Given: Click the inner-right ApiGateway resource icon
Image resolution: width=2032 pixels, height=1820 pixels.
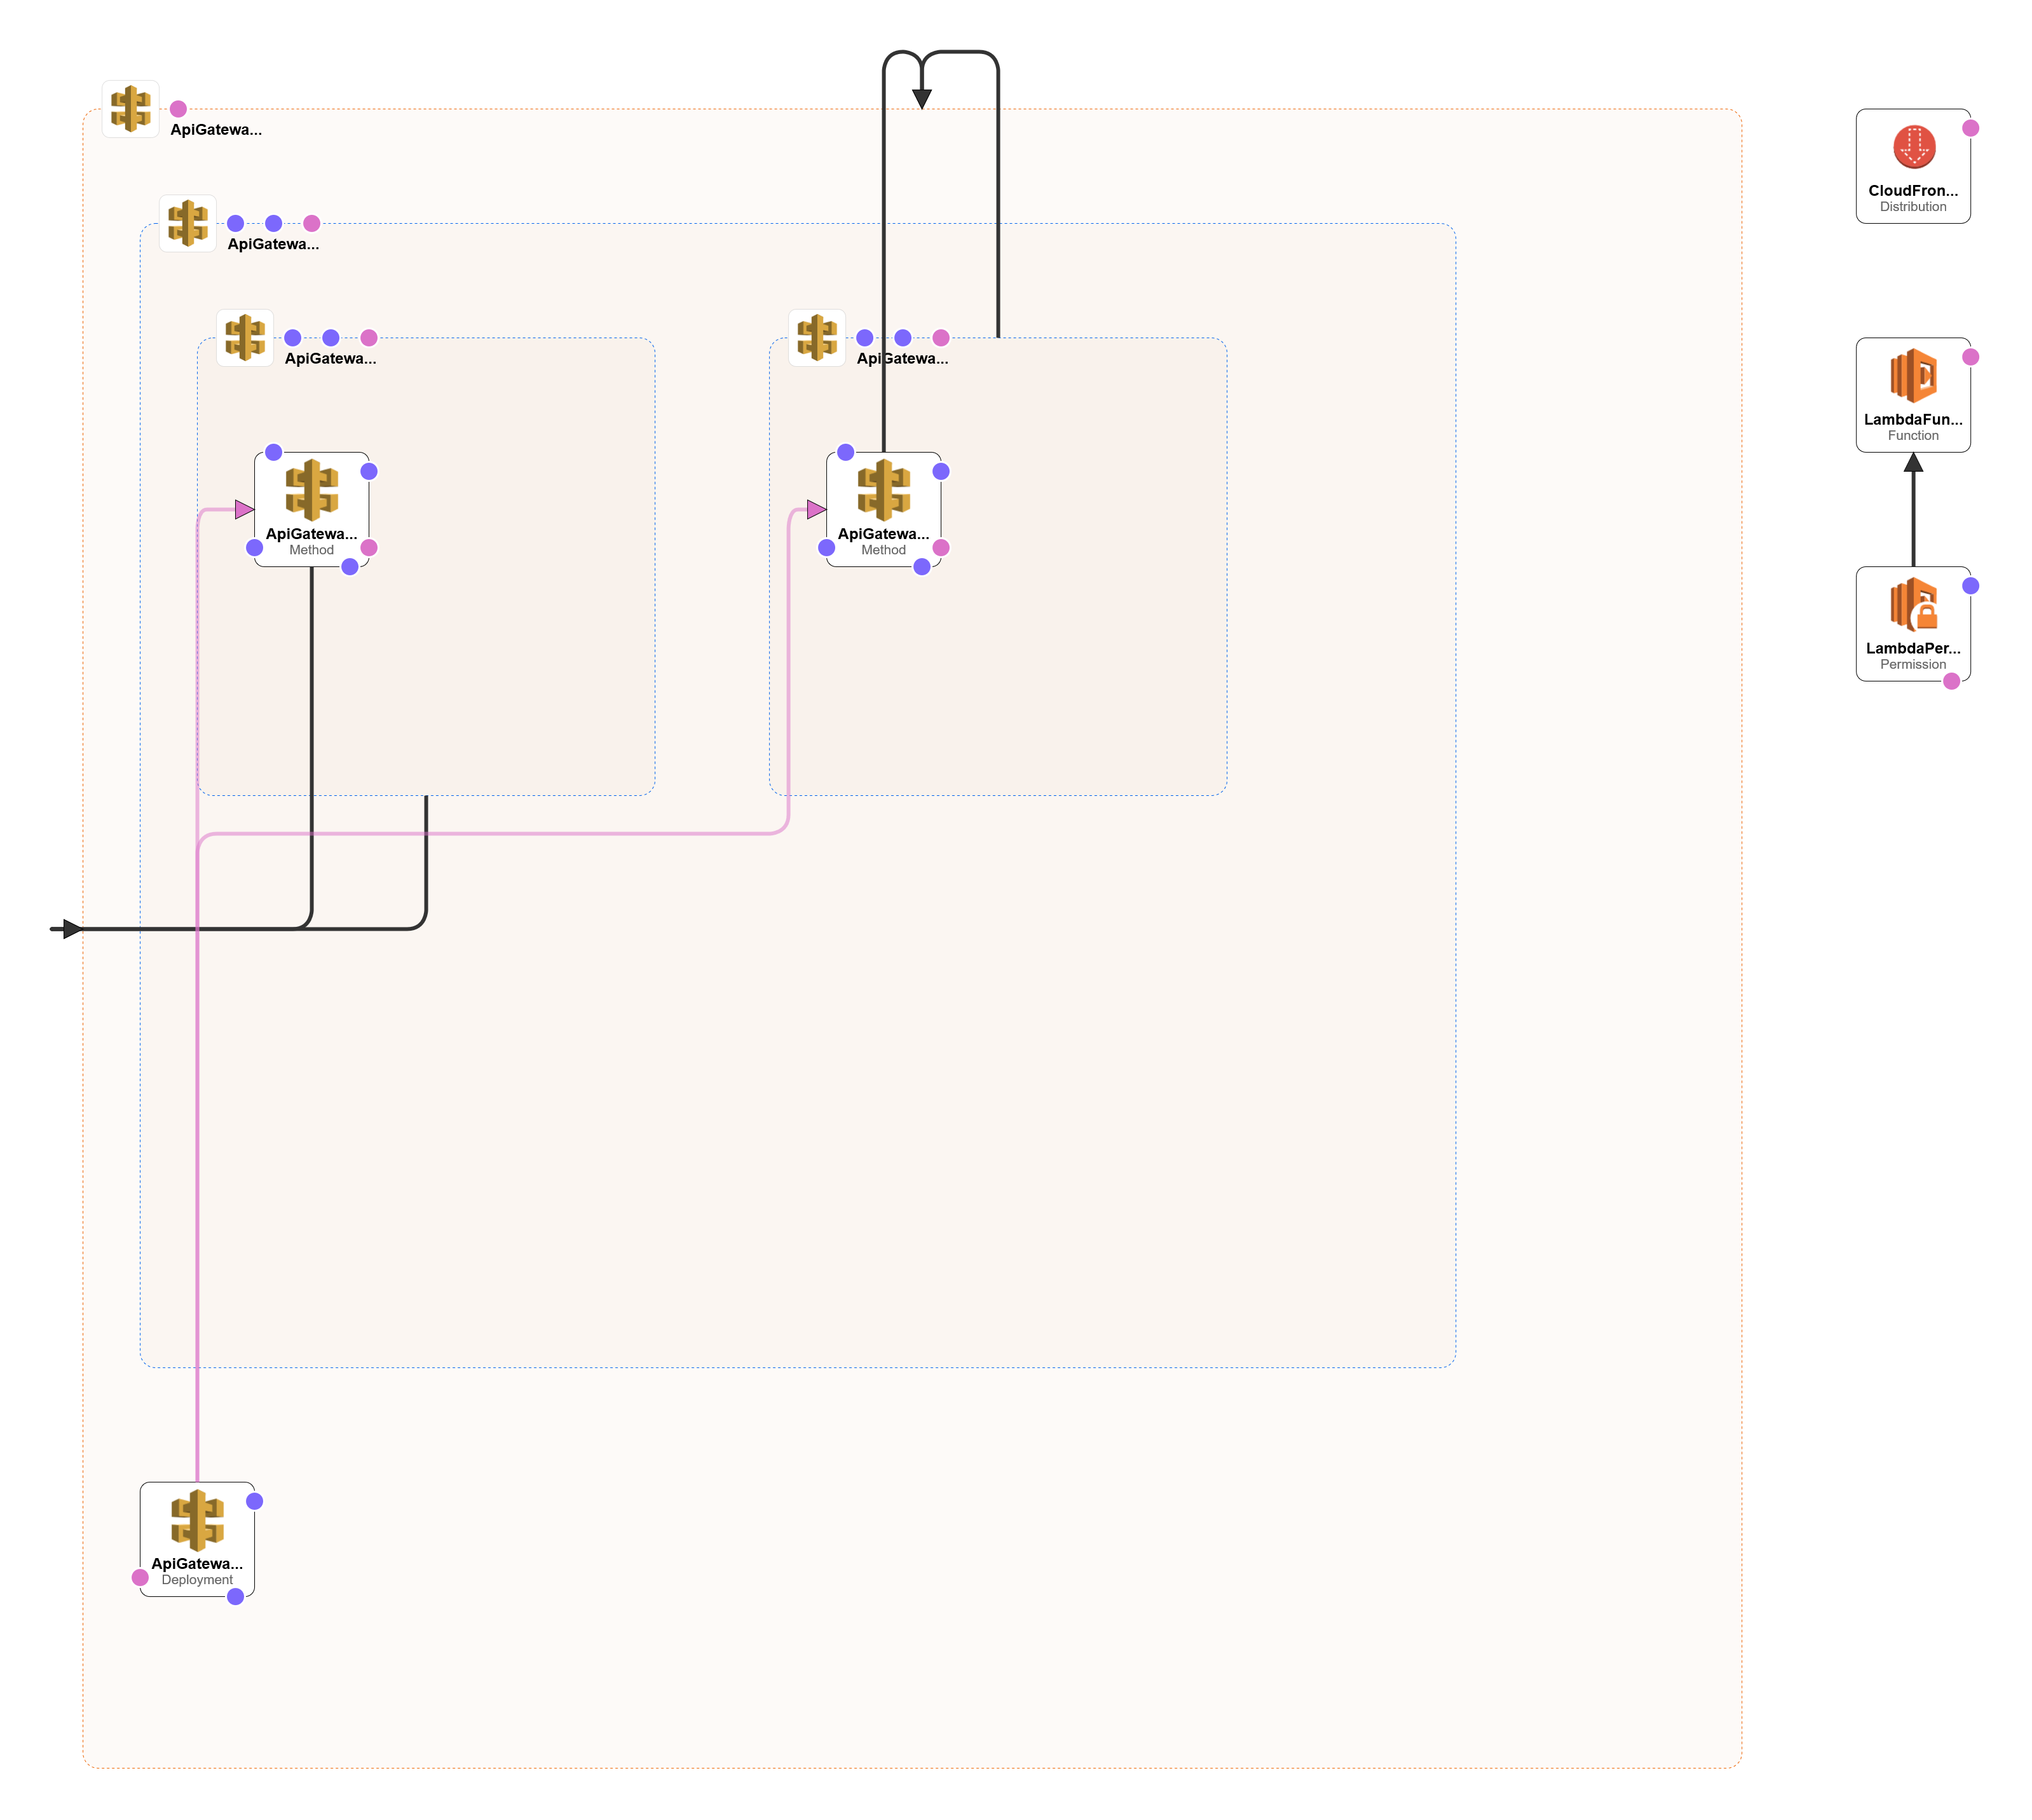Looking at the screenshot, I should click(816, 337).
